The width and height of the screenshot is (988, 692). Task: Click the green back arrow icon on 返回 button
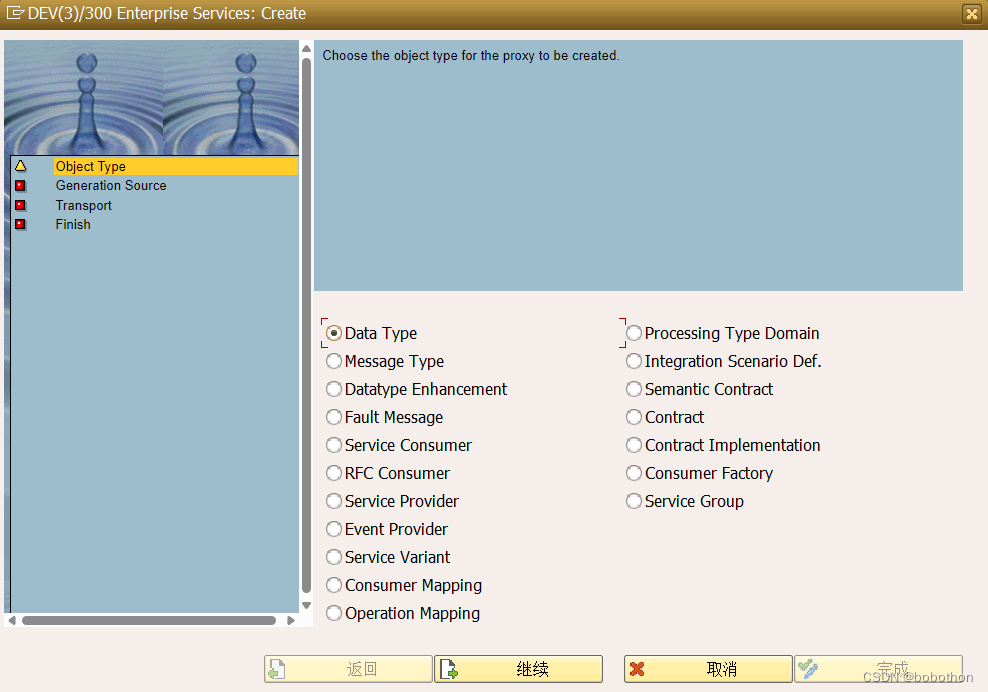[x=280, y=668]
